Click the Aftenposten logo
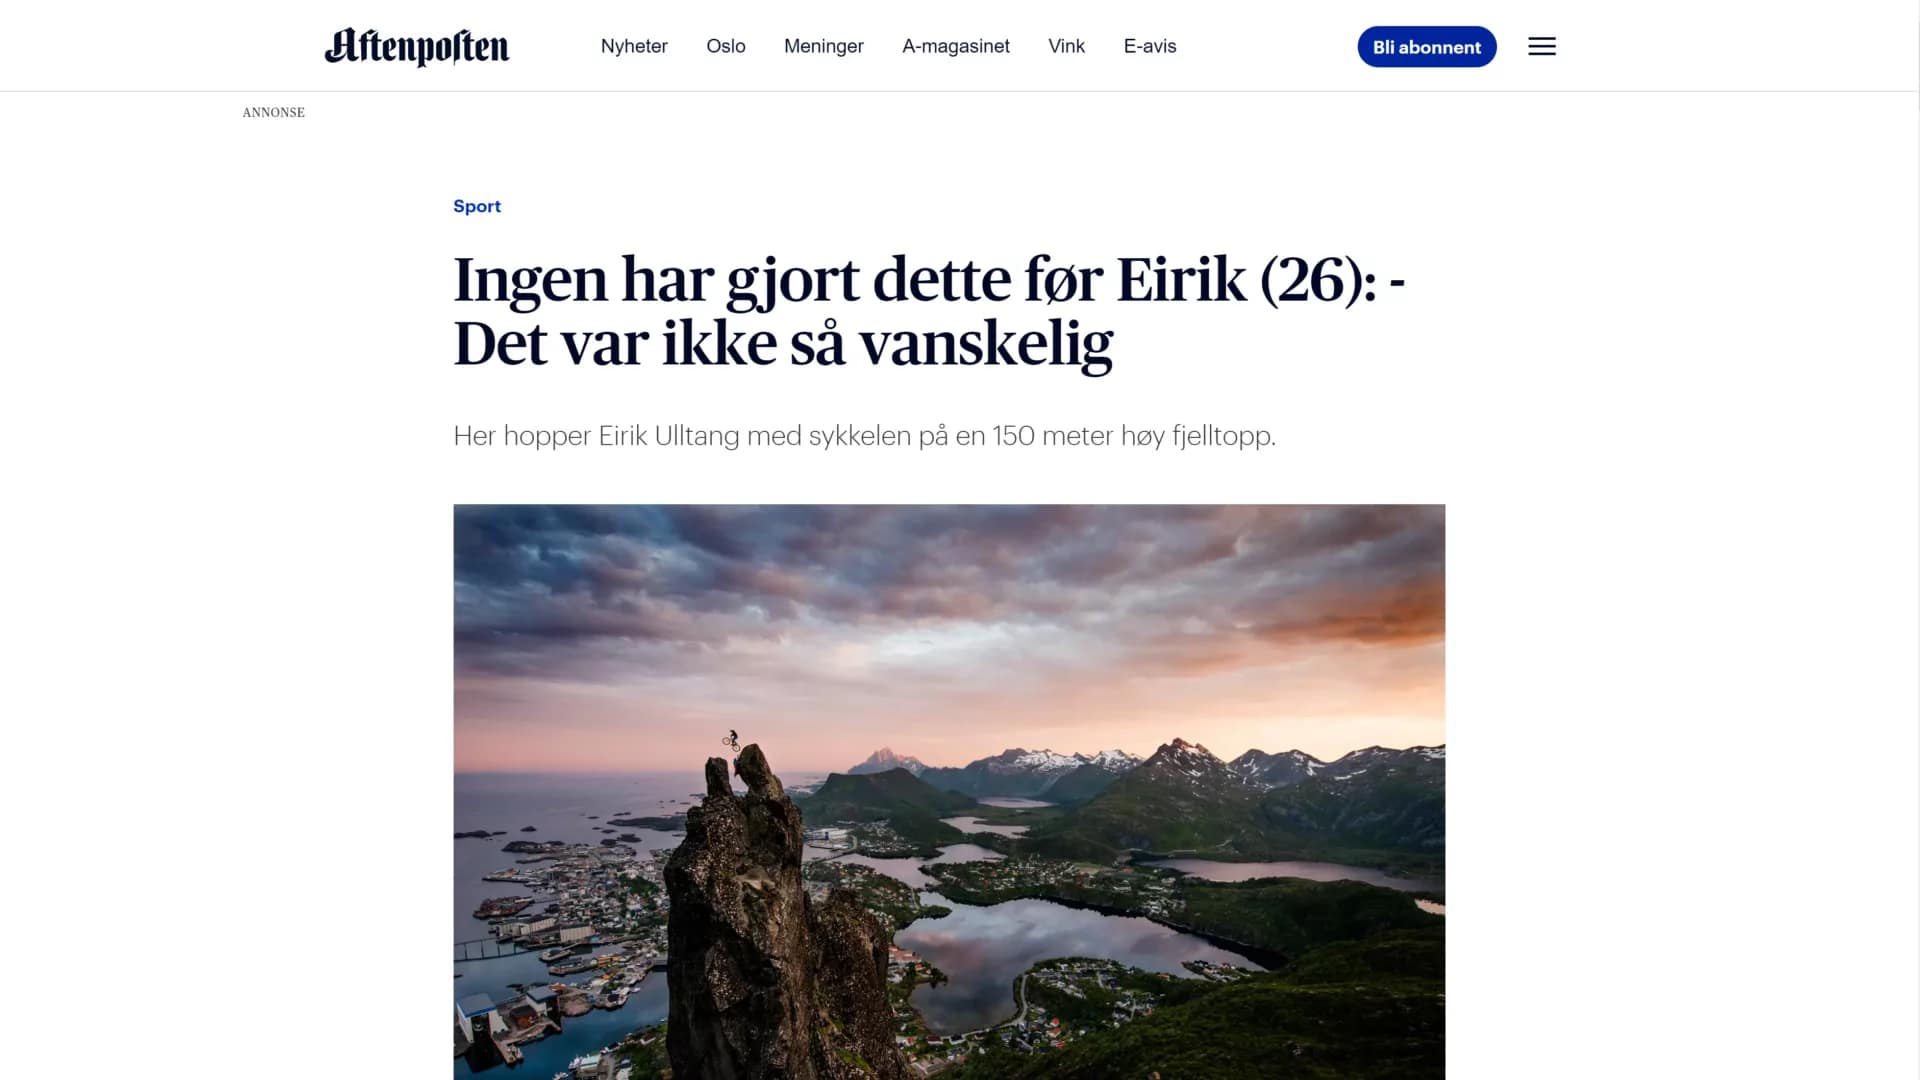 click(417, 46)
